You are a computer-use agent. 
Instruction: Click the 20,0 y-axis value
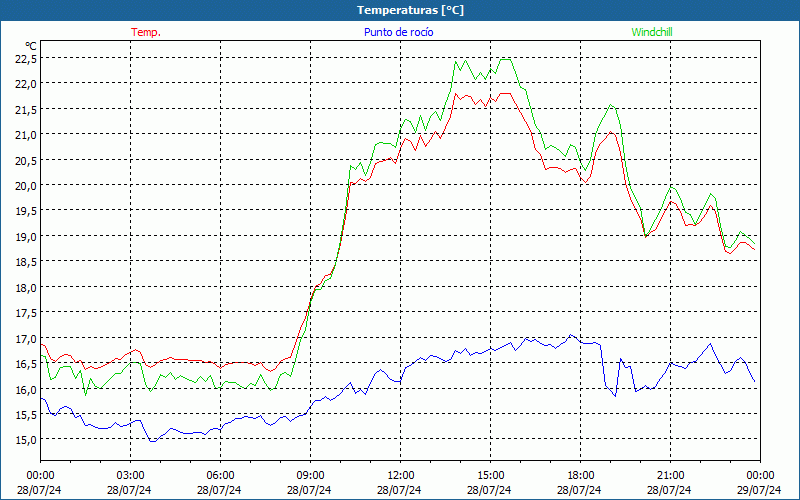[x=26, y=186]
